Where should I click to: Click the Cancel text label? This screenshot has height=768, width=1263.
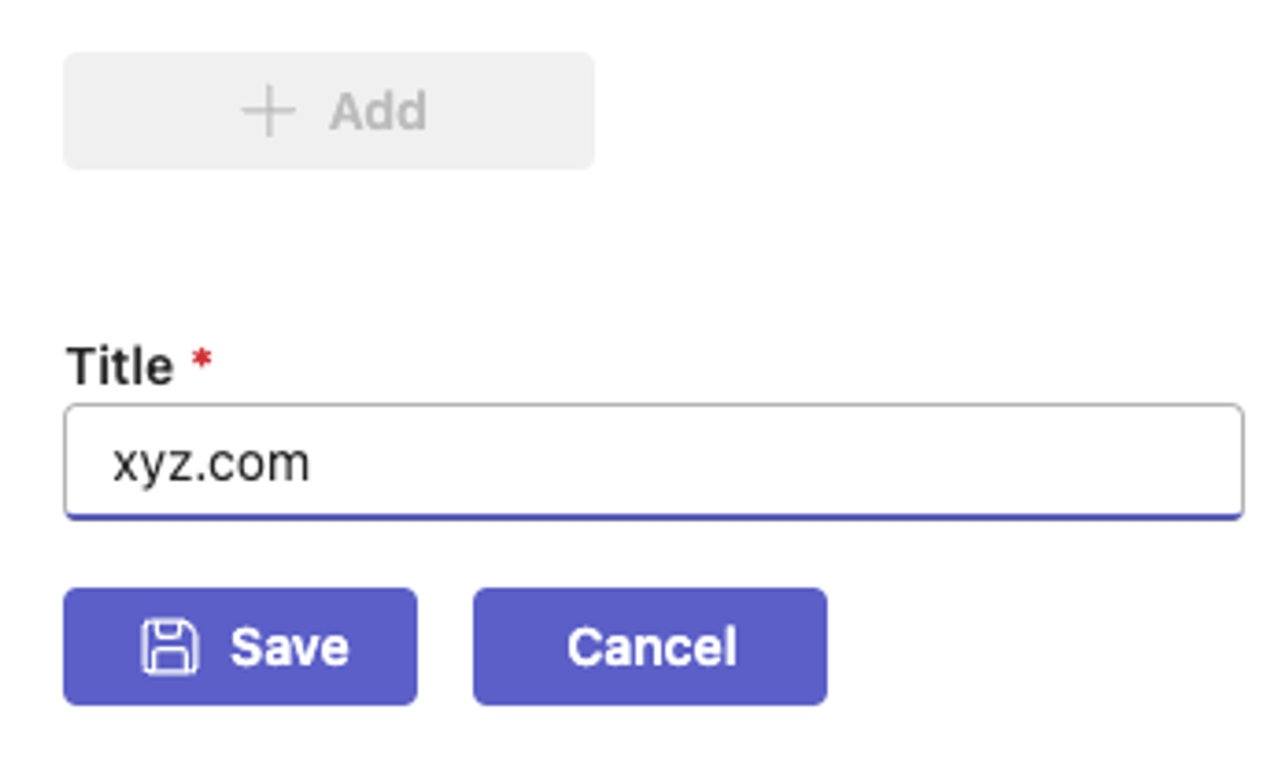tap(652, 647)
